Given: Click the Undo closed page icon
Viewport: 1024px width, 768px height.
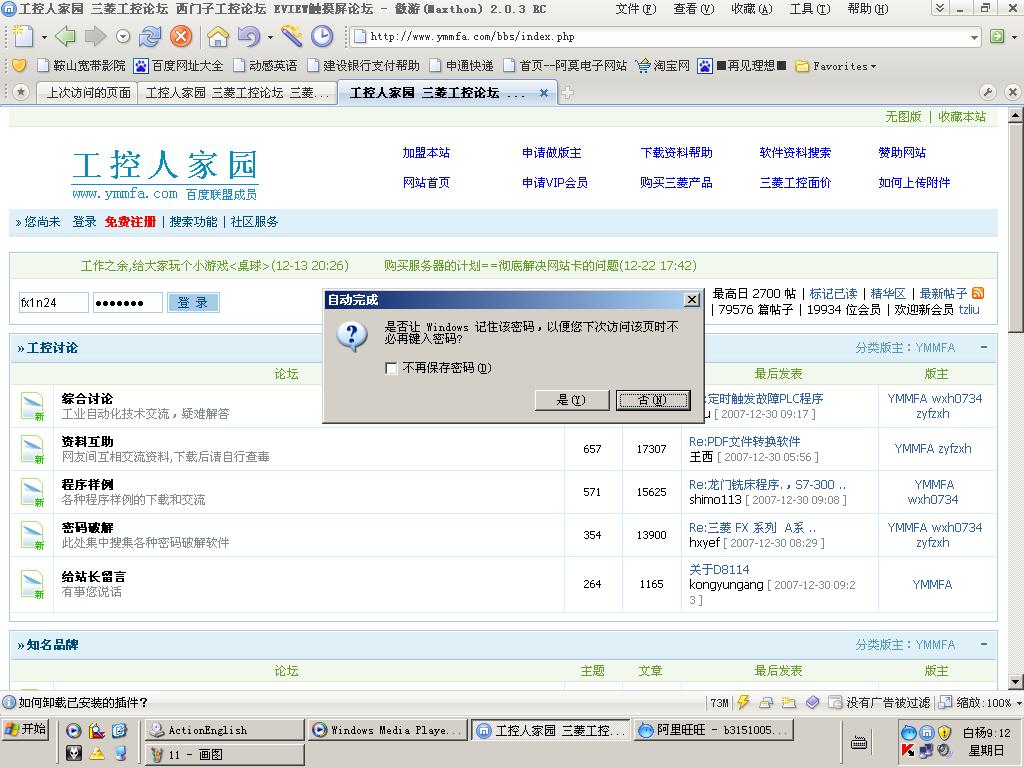Looking at the screenshot, I should coord(248,37).
